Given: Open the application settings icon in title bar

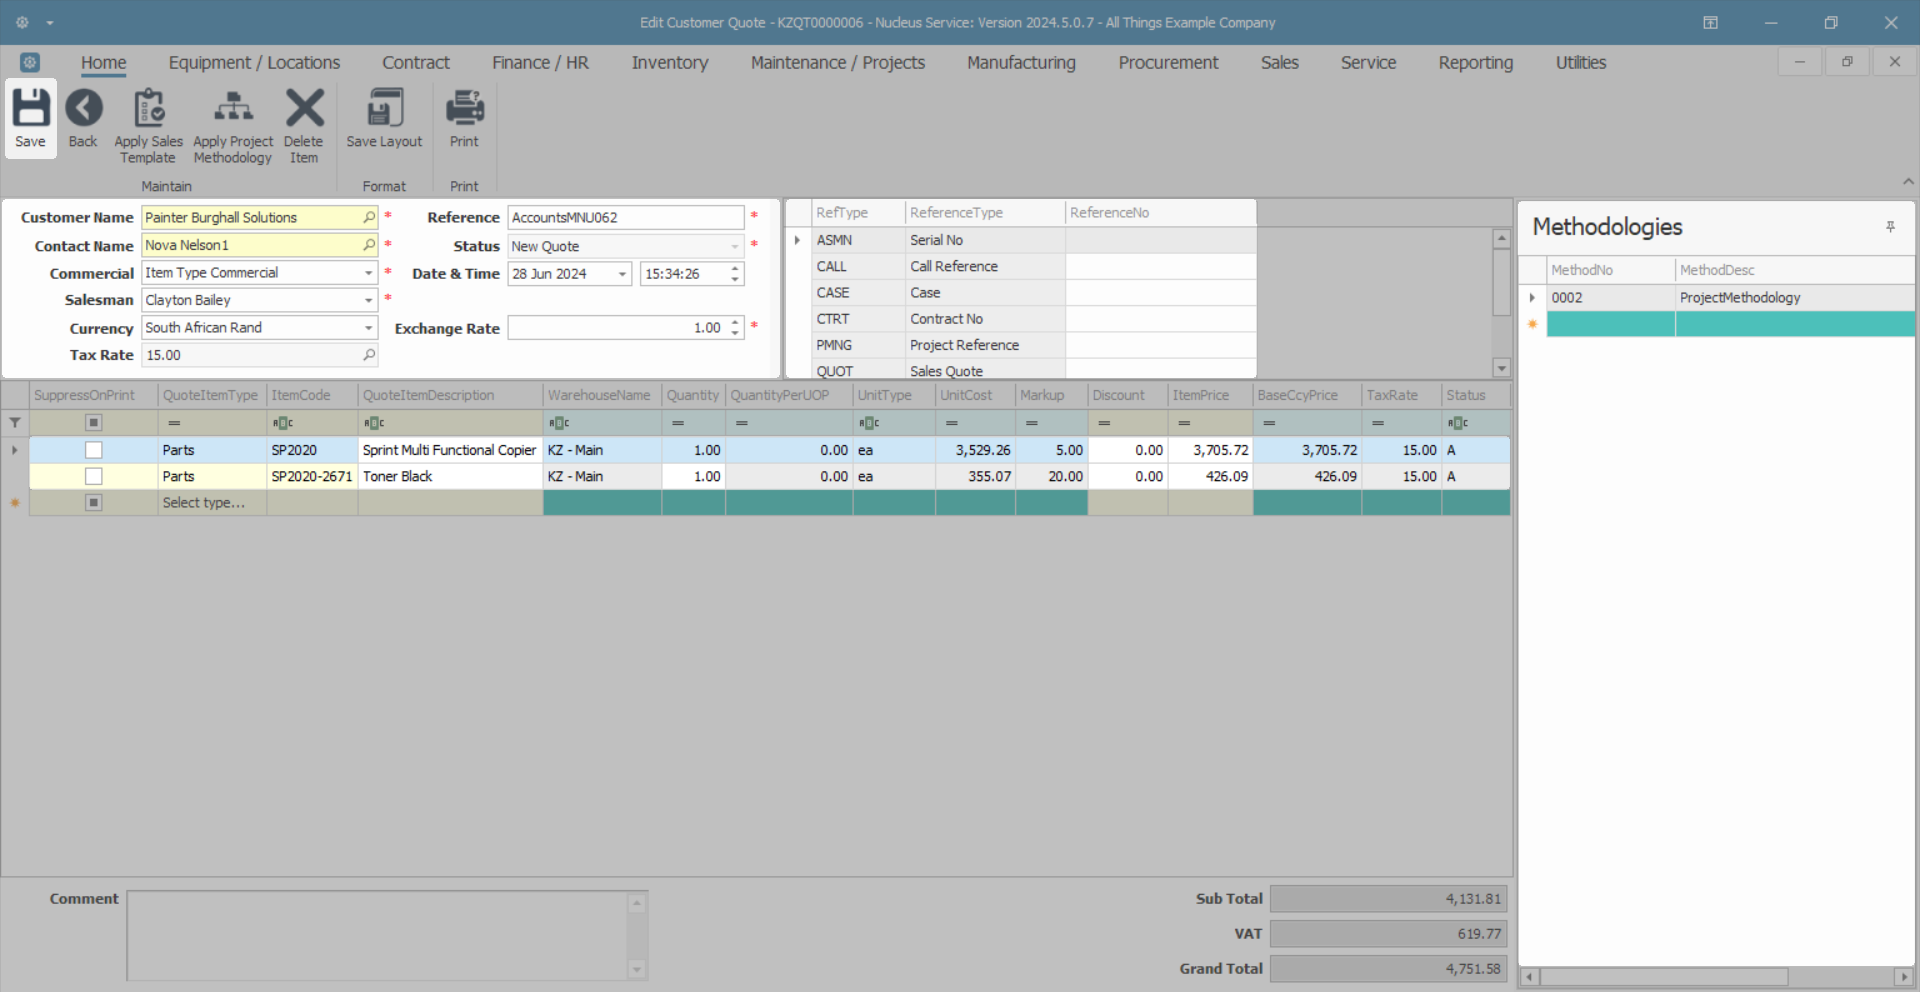Looking at the screenshot, I should (x=22, y=22).
